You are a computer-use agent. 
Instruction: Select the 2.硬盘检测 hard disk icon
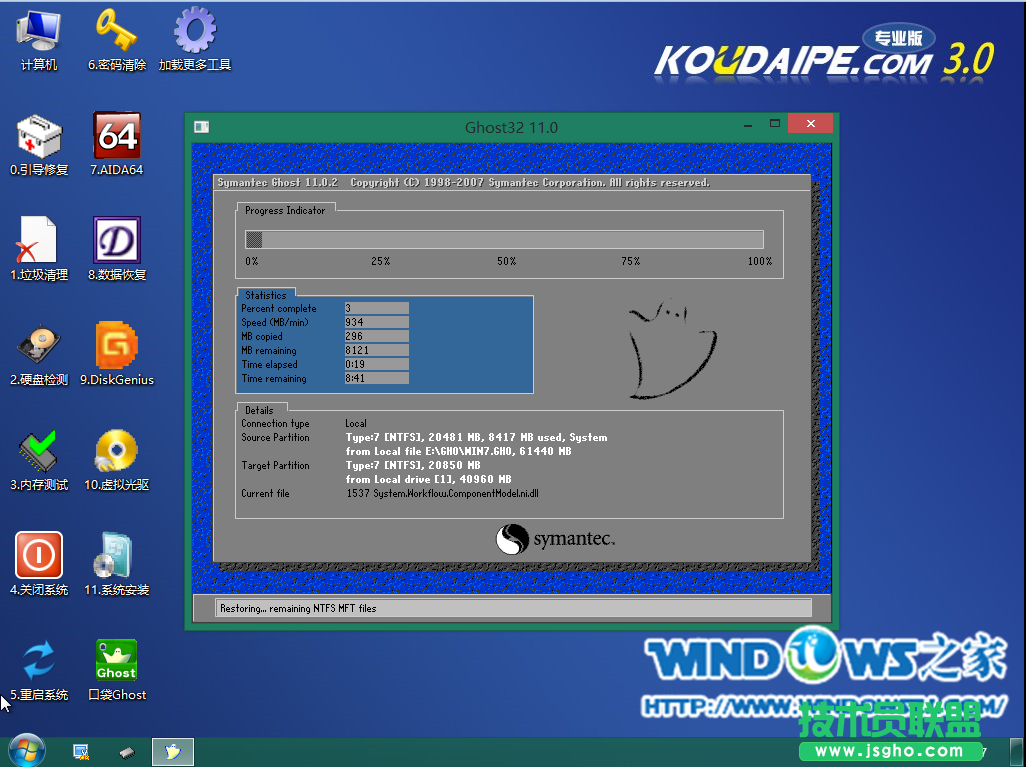pos(39,346)
